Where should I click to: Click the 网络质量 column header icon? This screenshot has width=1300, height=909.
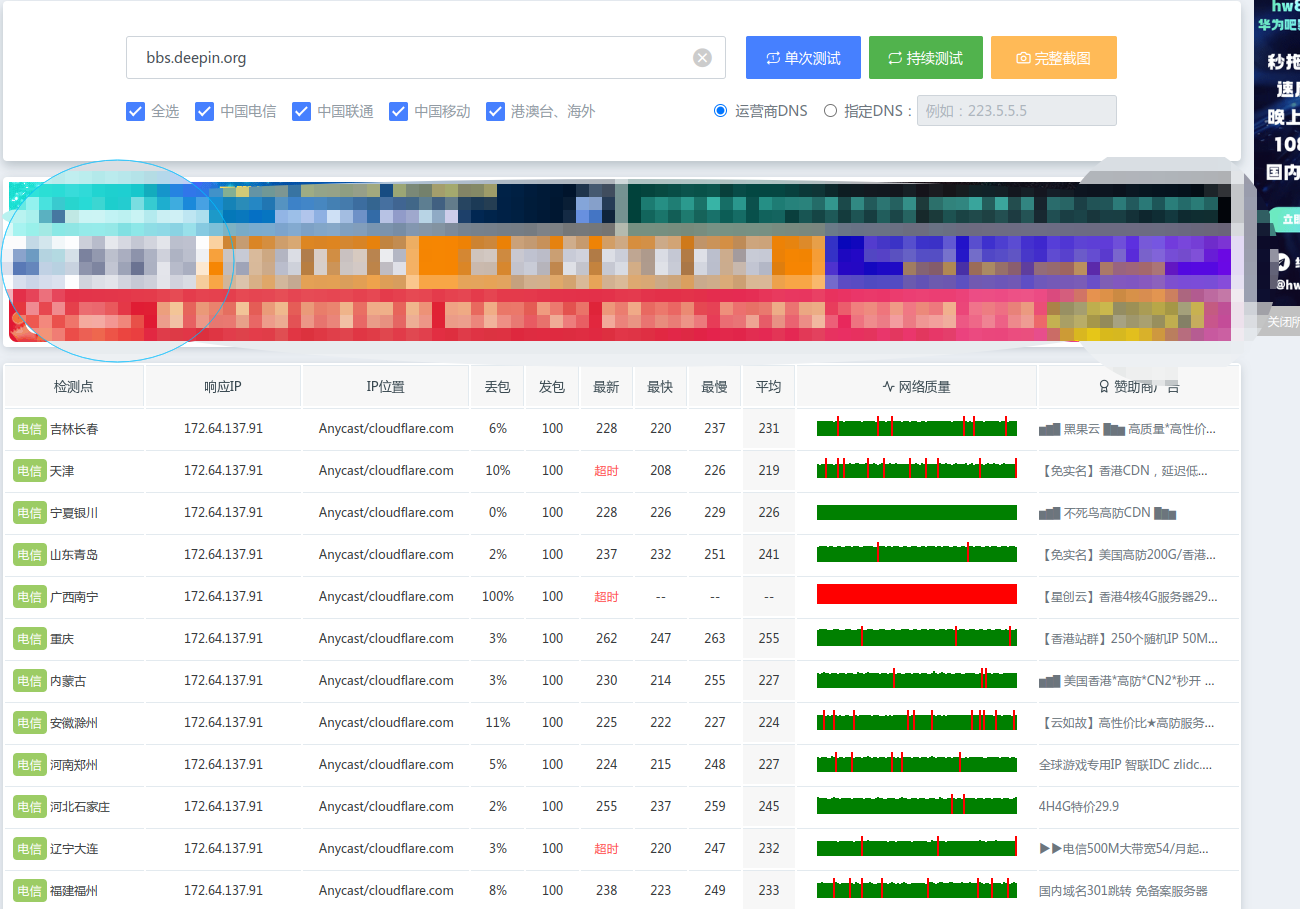pyautogui.click(x=888, y=386)
